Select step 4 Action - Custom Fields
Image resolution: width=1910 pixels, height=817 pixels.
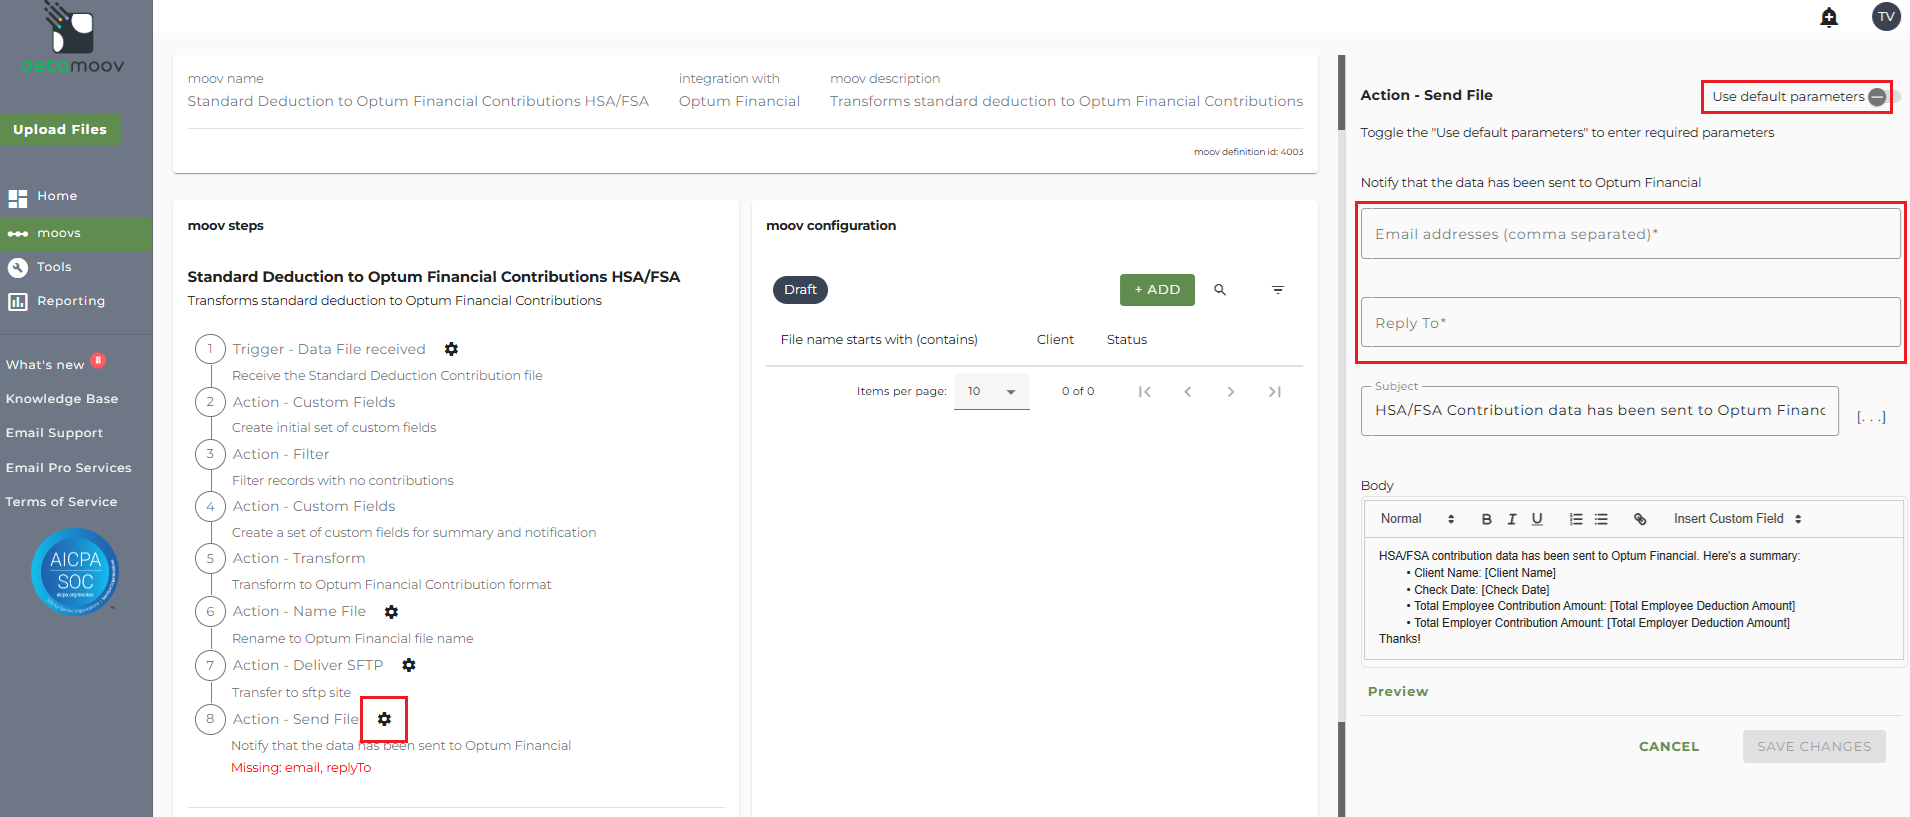[314, 507]
